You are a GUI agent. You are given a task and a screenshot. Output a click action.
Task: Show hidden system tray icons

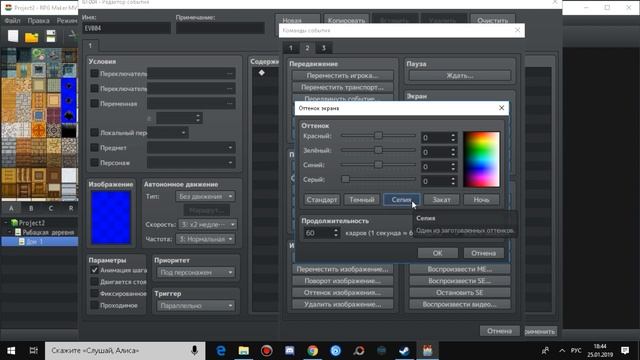(562, 351)
